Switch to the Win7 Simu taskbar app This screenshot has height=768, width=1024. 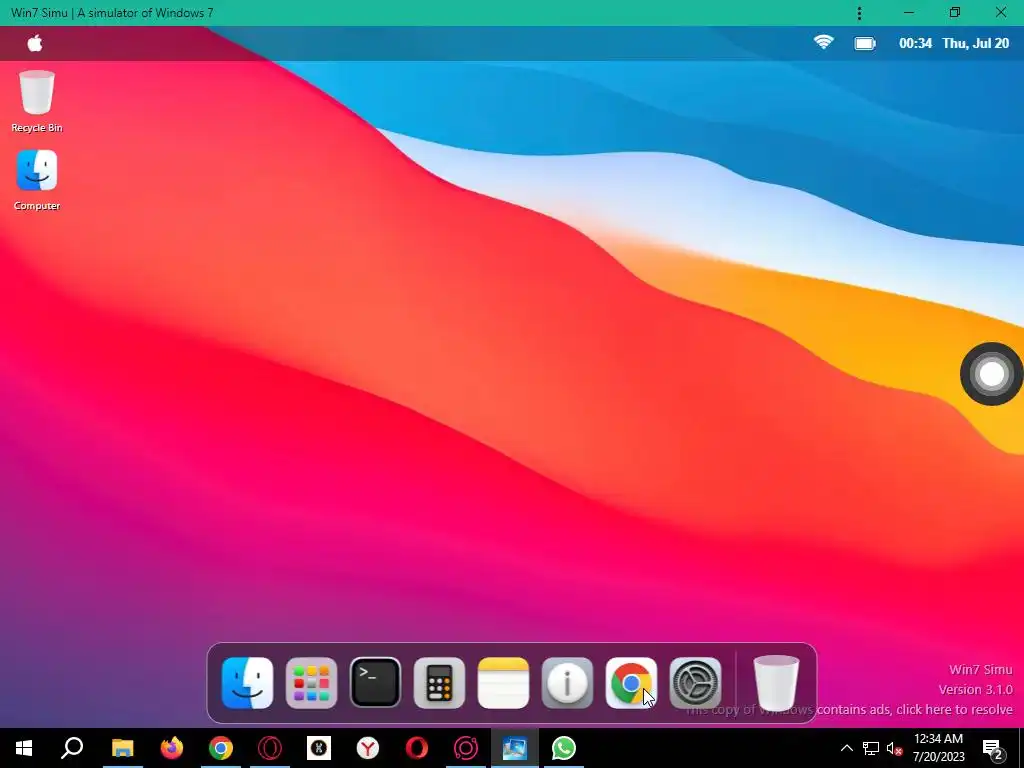click(515, 748)
